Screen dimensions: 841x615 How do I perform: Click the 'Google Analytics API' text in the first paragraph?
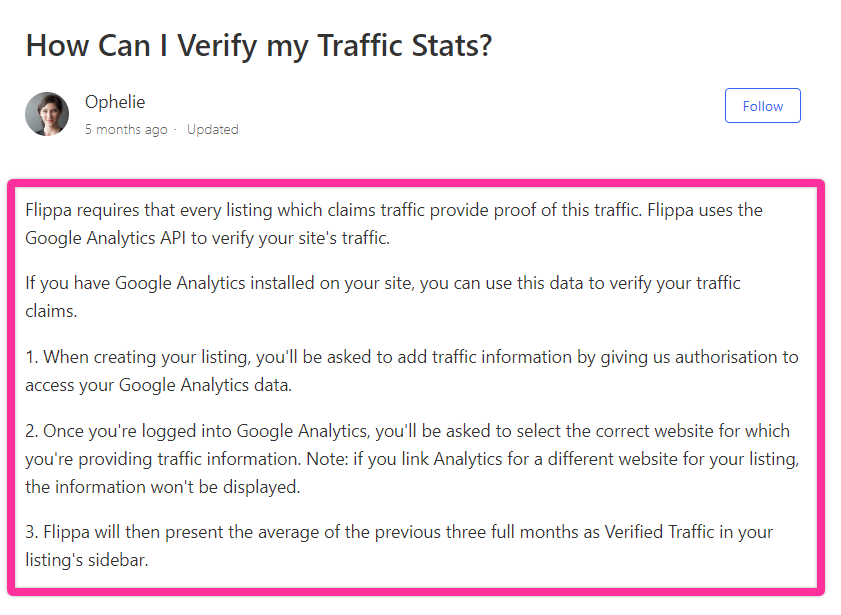click(x=106, y=238)
